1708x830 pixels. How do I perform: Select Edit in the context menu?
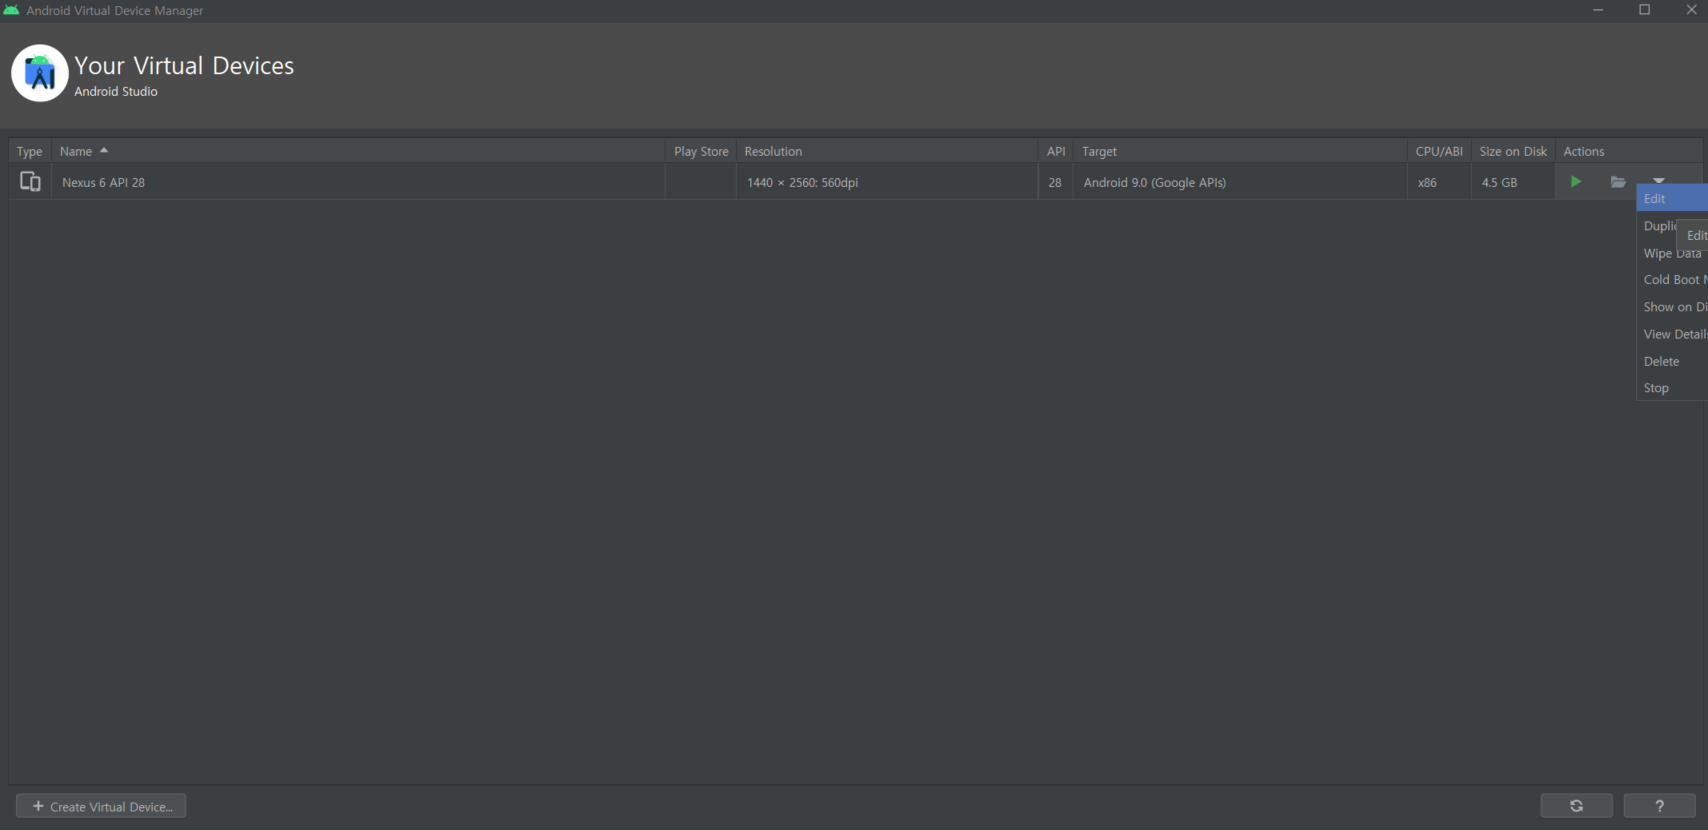click(1672, 198)
